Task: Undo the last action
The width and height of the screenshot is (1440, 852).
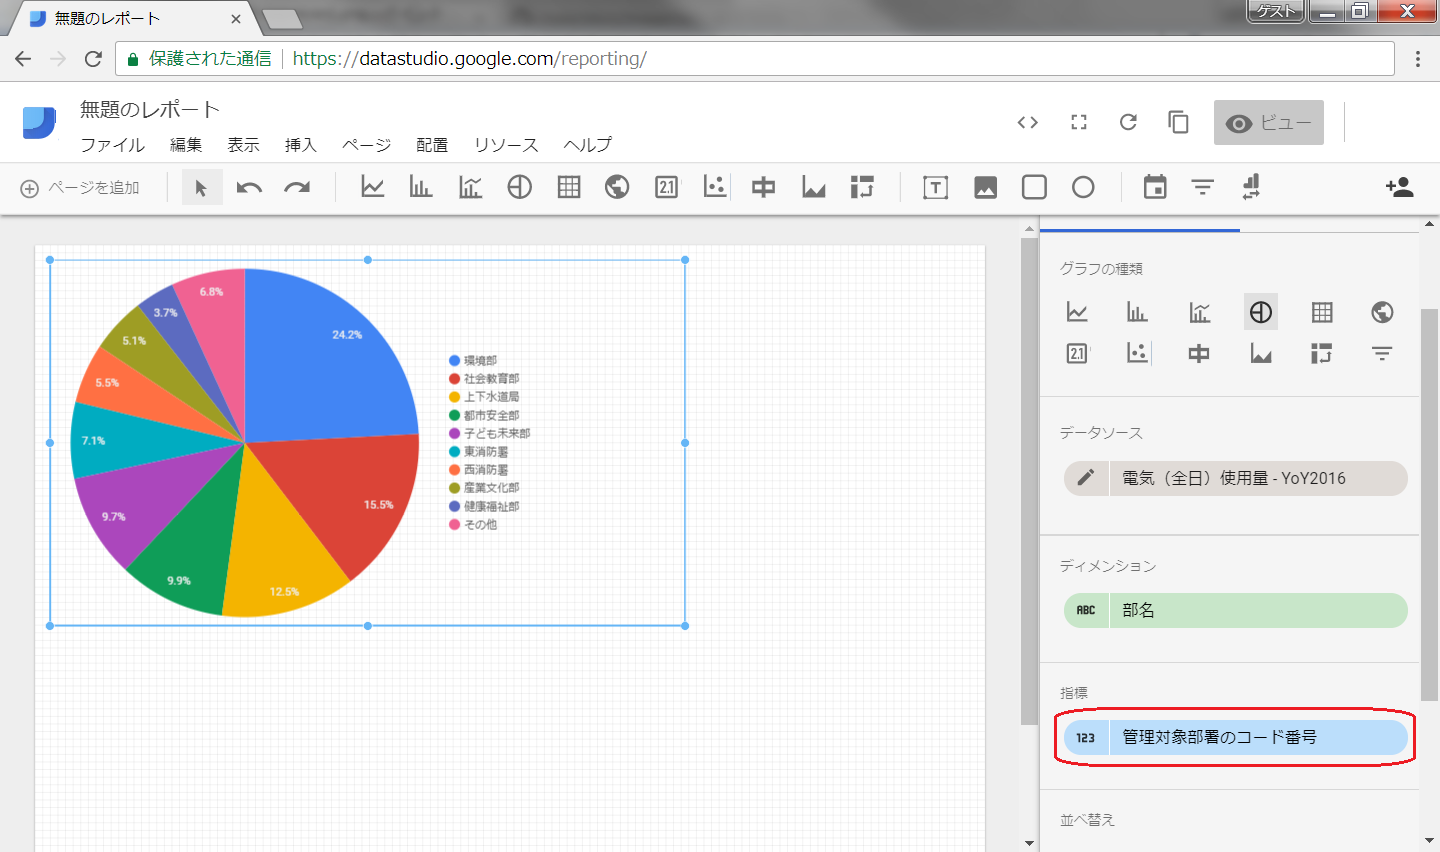Action: (x=249, y=187)
